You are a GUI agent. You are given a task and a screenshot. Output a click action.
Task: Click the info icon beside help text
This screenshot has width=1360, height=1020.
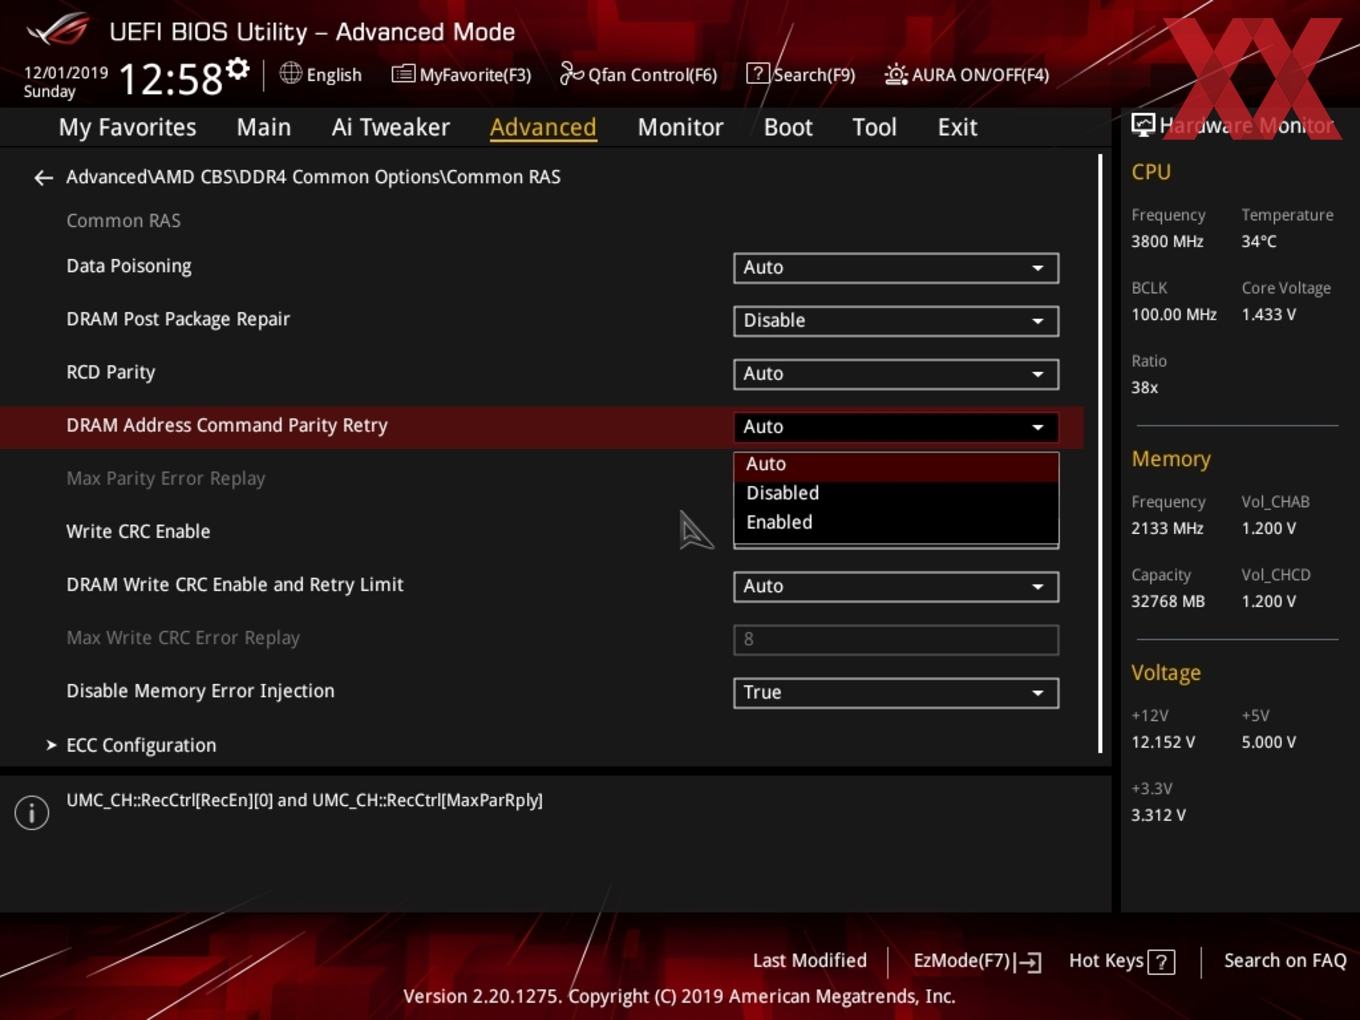(x=32, y=812)
